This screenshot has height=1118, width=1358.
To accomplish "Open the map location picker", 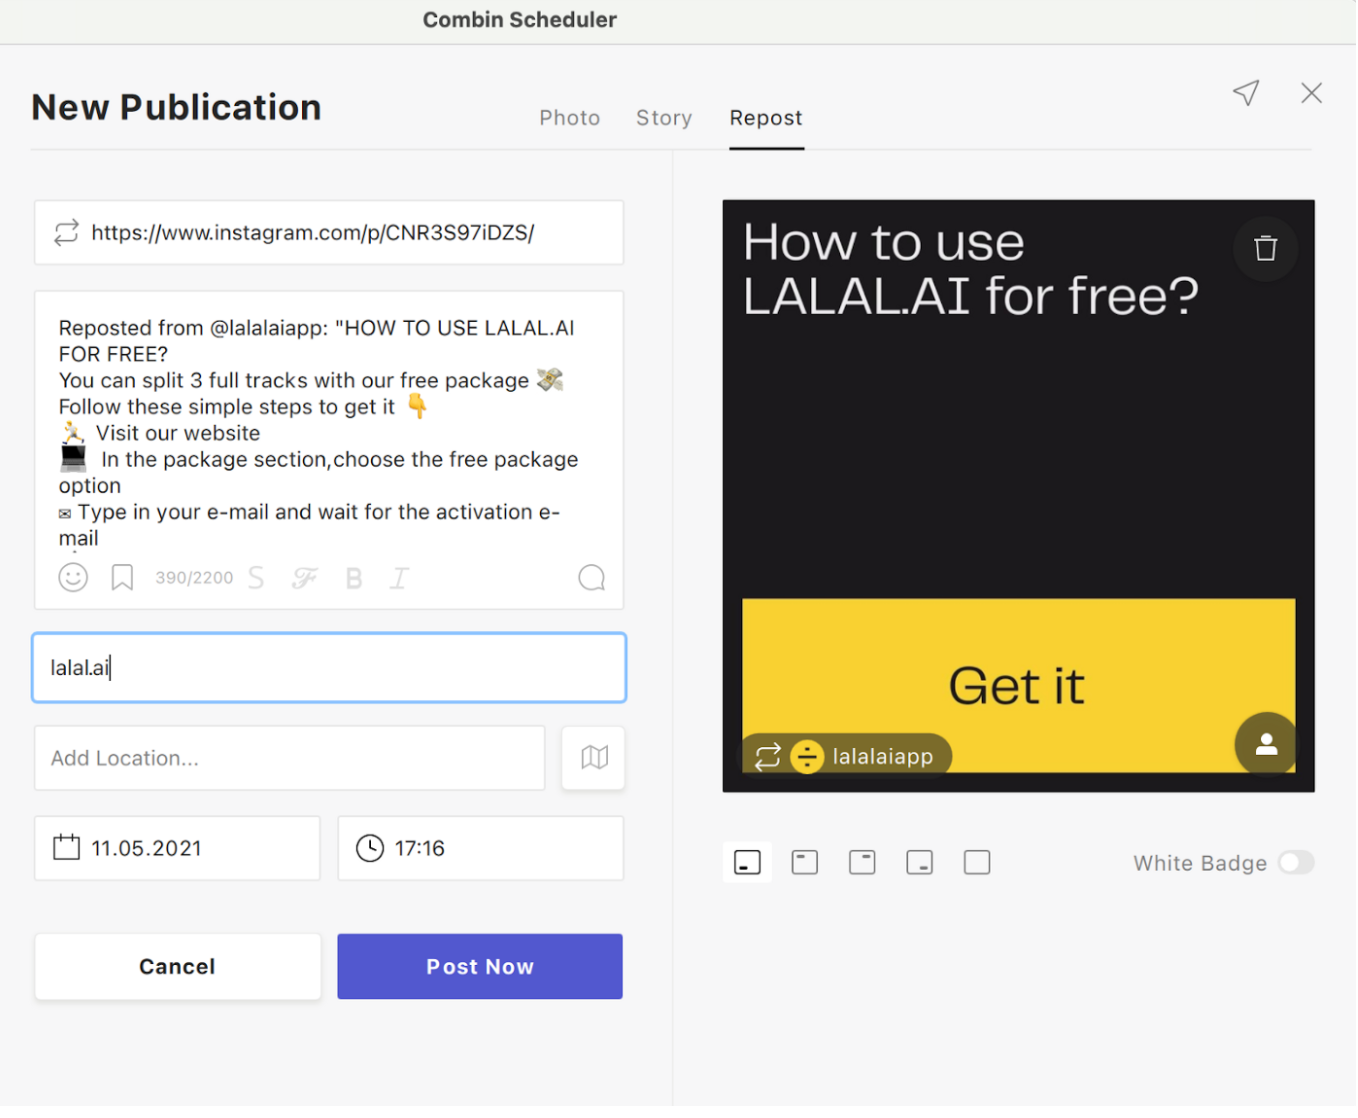I will coord(594,758).
